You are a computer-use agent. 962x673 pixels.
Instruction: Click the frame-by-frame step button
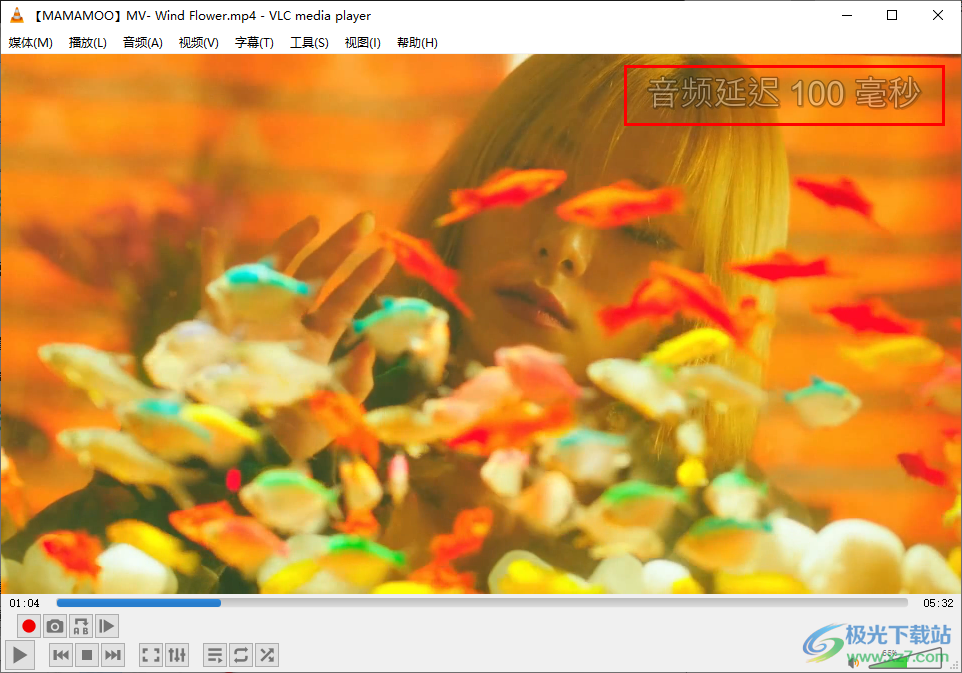(x=107, y=626)
